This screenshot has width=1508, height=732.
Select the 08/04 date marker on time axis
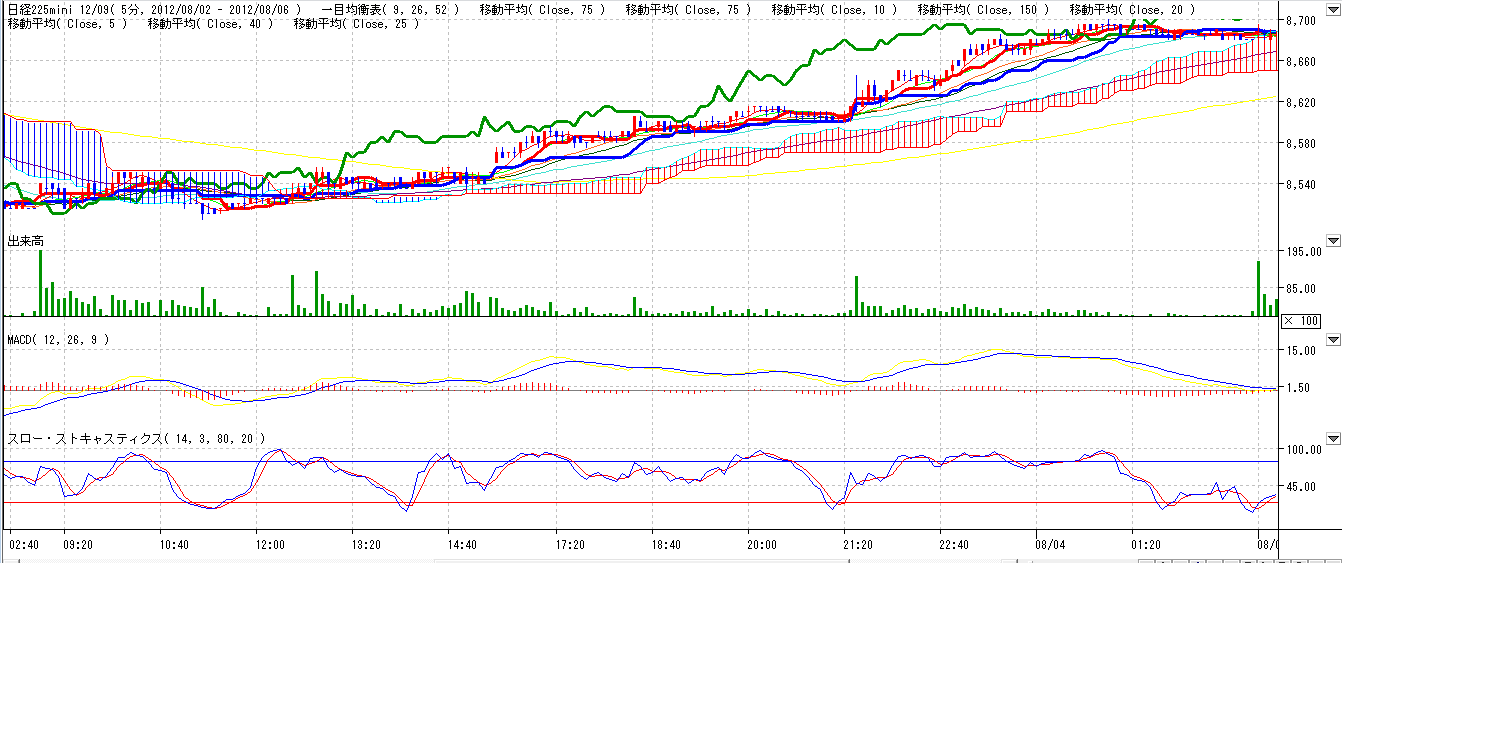1050,545
